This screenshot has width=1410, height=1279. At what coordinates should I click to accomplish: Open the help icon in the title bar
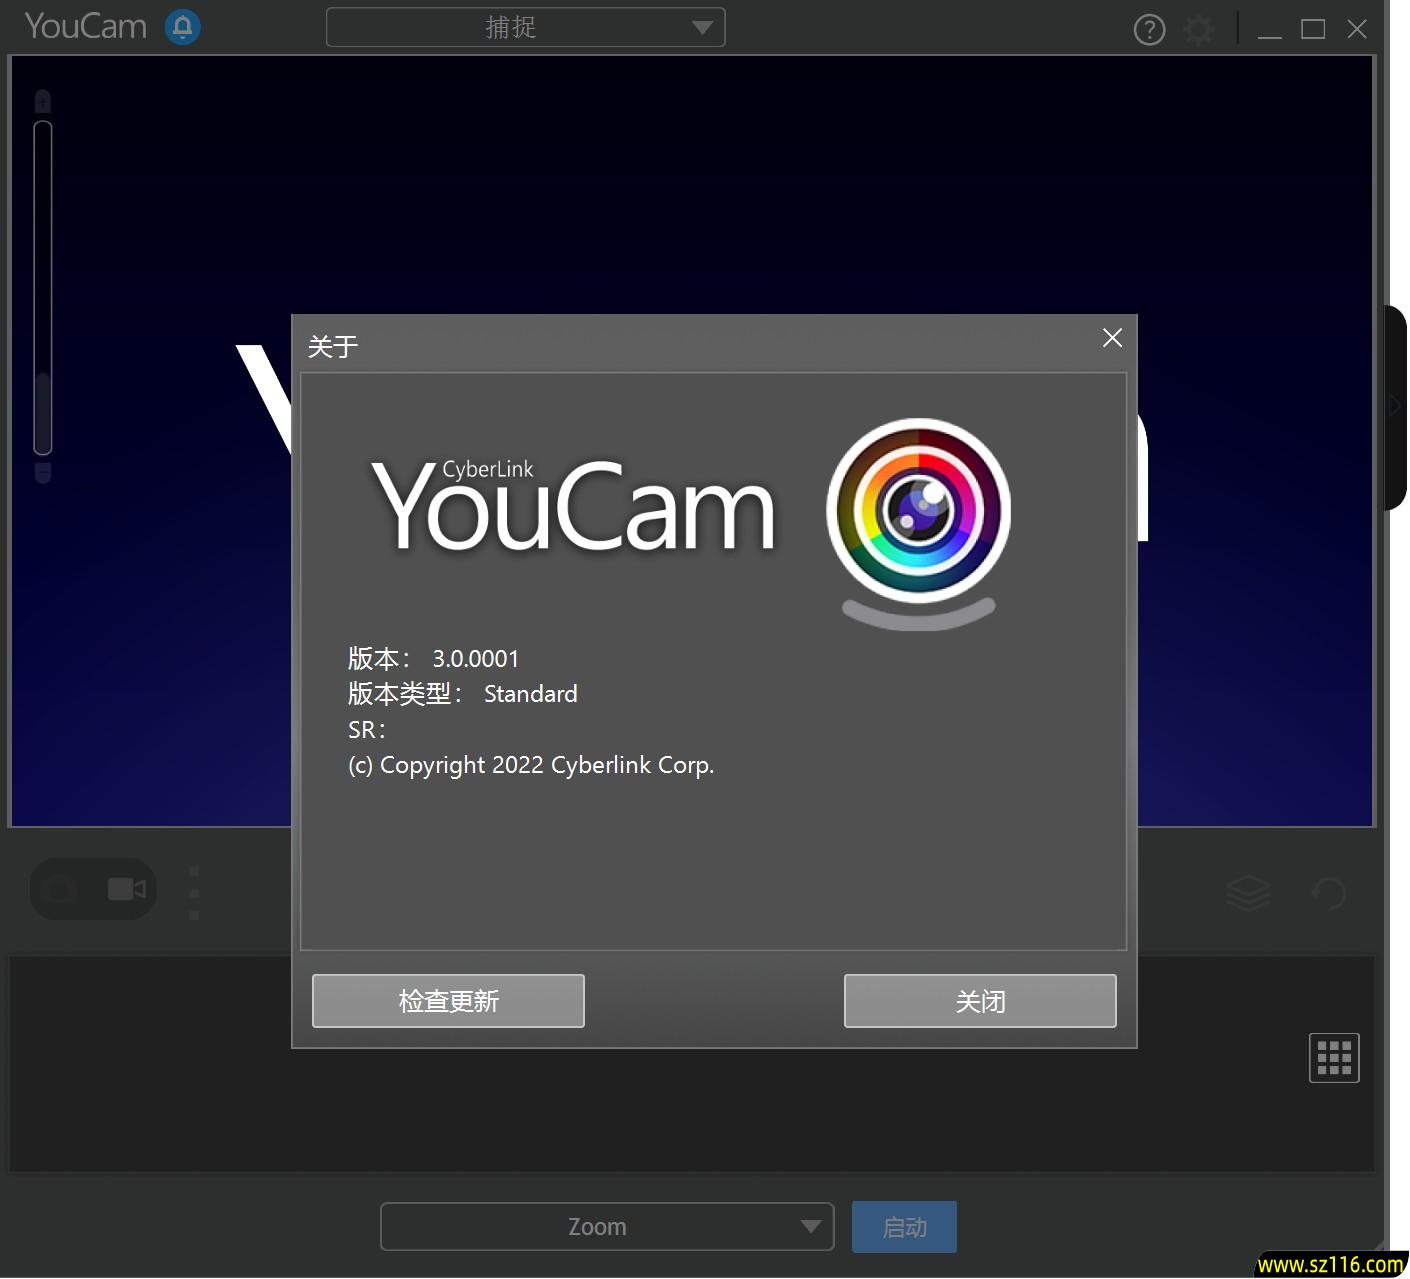(1148, 29)
